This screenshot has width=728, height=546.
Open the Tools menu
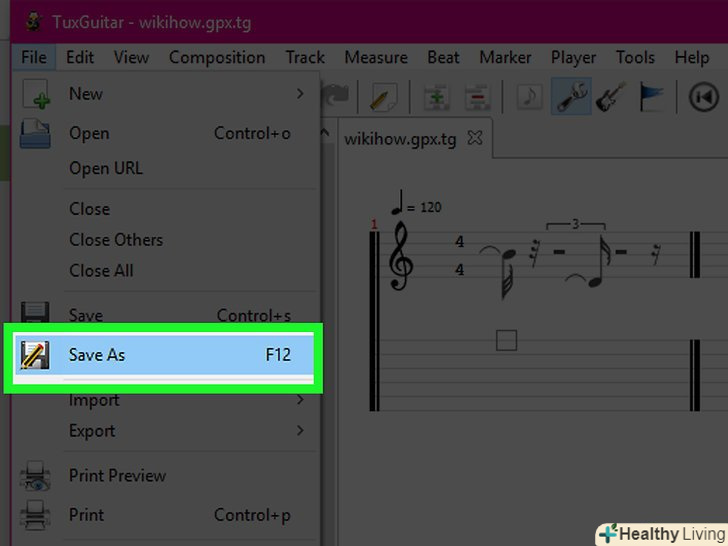[635, 58]
